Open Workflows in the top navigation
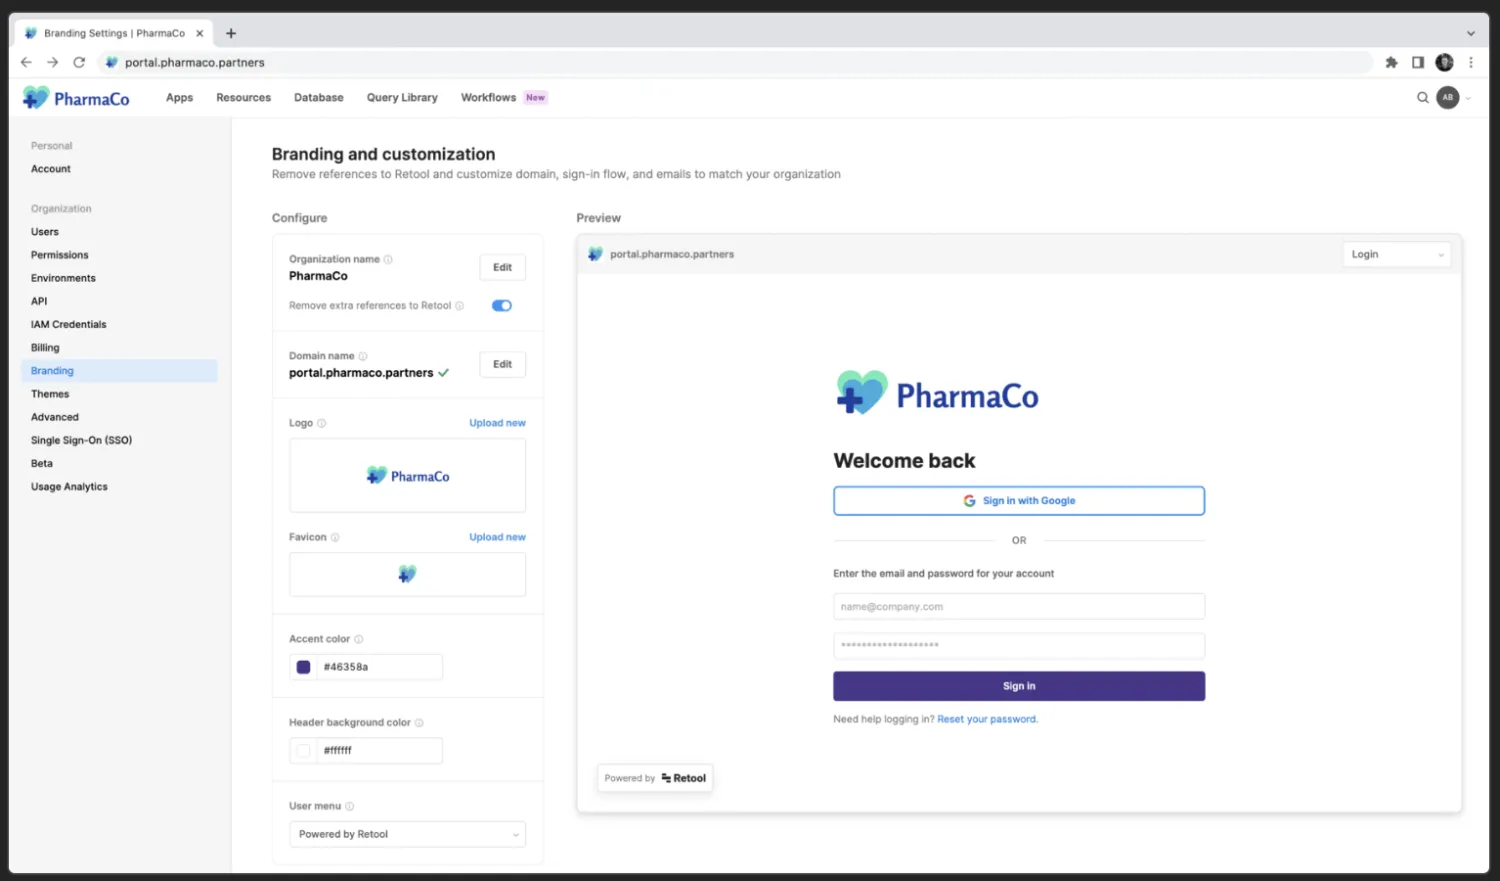 [488, 98]
